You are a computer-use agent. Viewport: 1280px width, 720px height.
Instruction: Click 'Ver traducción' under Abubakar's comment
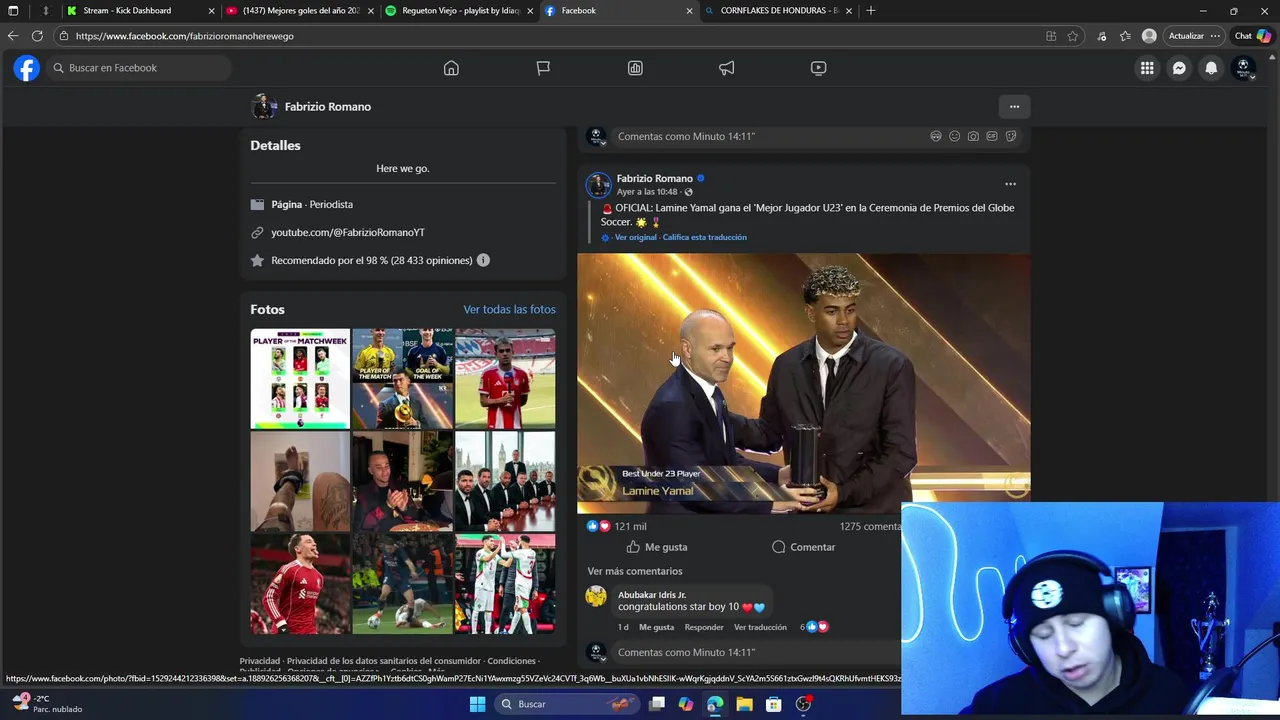760,627
